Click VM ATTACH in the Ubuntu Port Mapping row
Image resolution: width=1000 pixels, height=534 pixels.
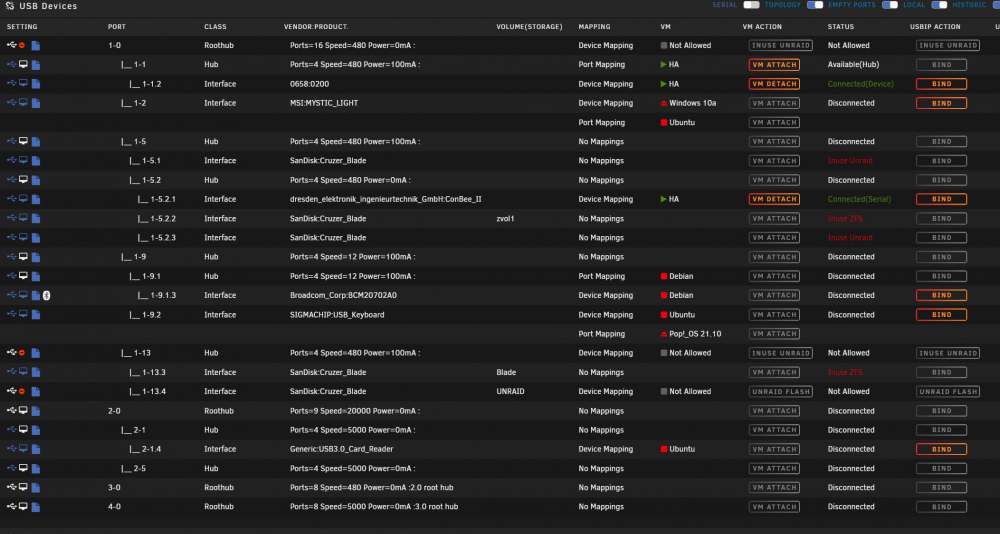point(774,122)
